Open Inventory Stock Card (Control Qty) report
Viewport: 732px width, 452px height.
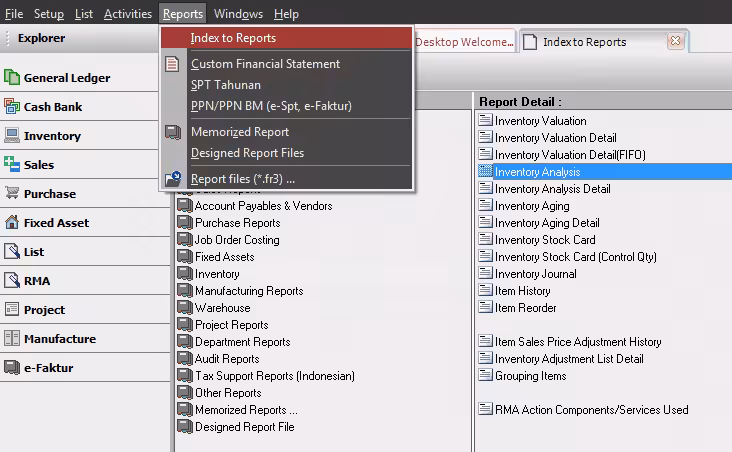pyautogui.click(x=576, y=257)
